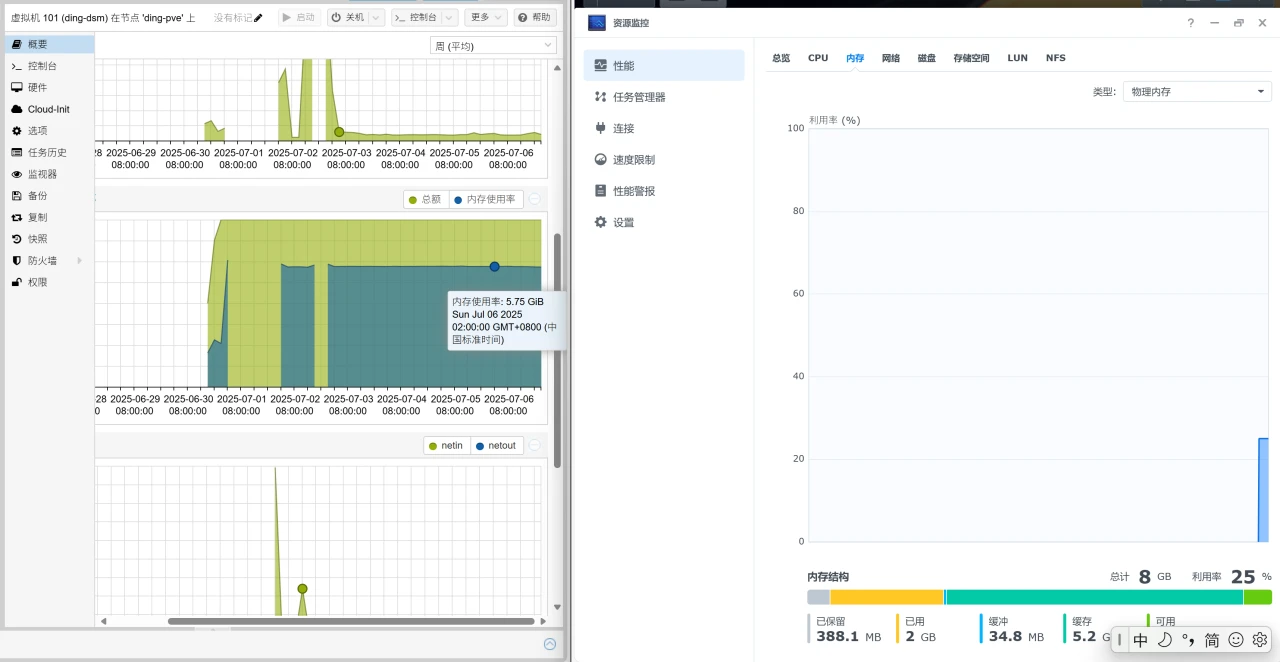The width and height of the screenshot is (1280, 662).
Task: Open the 备份 (Backup) floppy icon
Action: (x=17, y=196)
